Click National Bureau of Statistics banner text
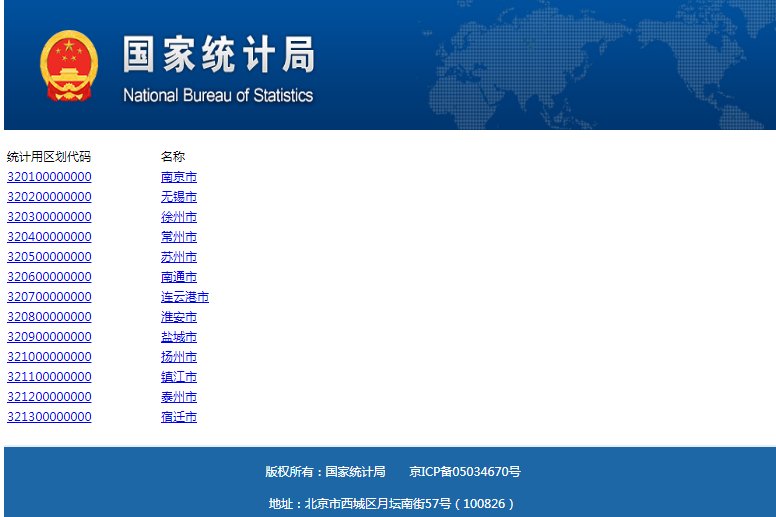 218,95
